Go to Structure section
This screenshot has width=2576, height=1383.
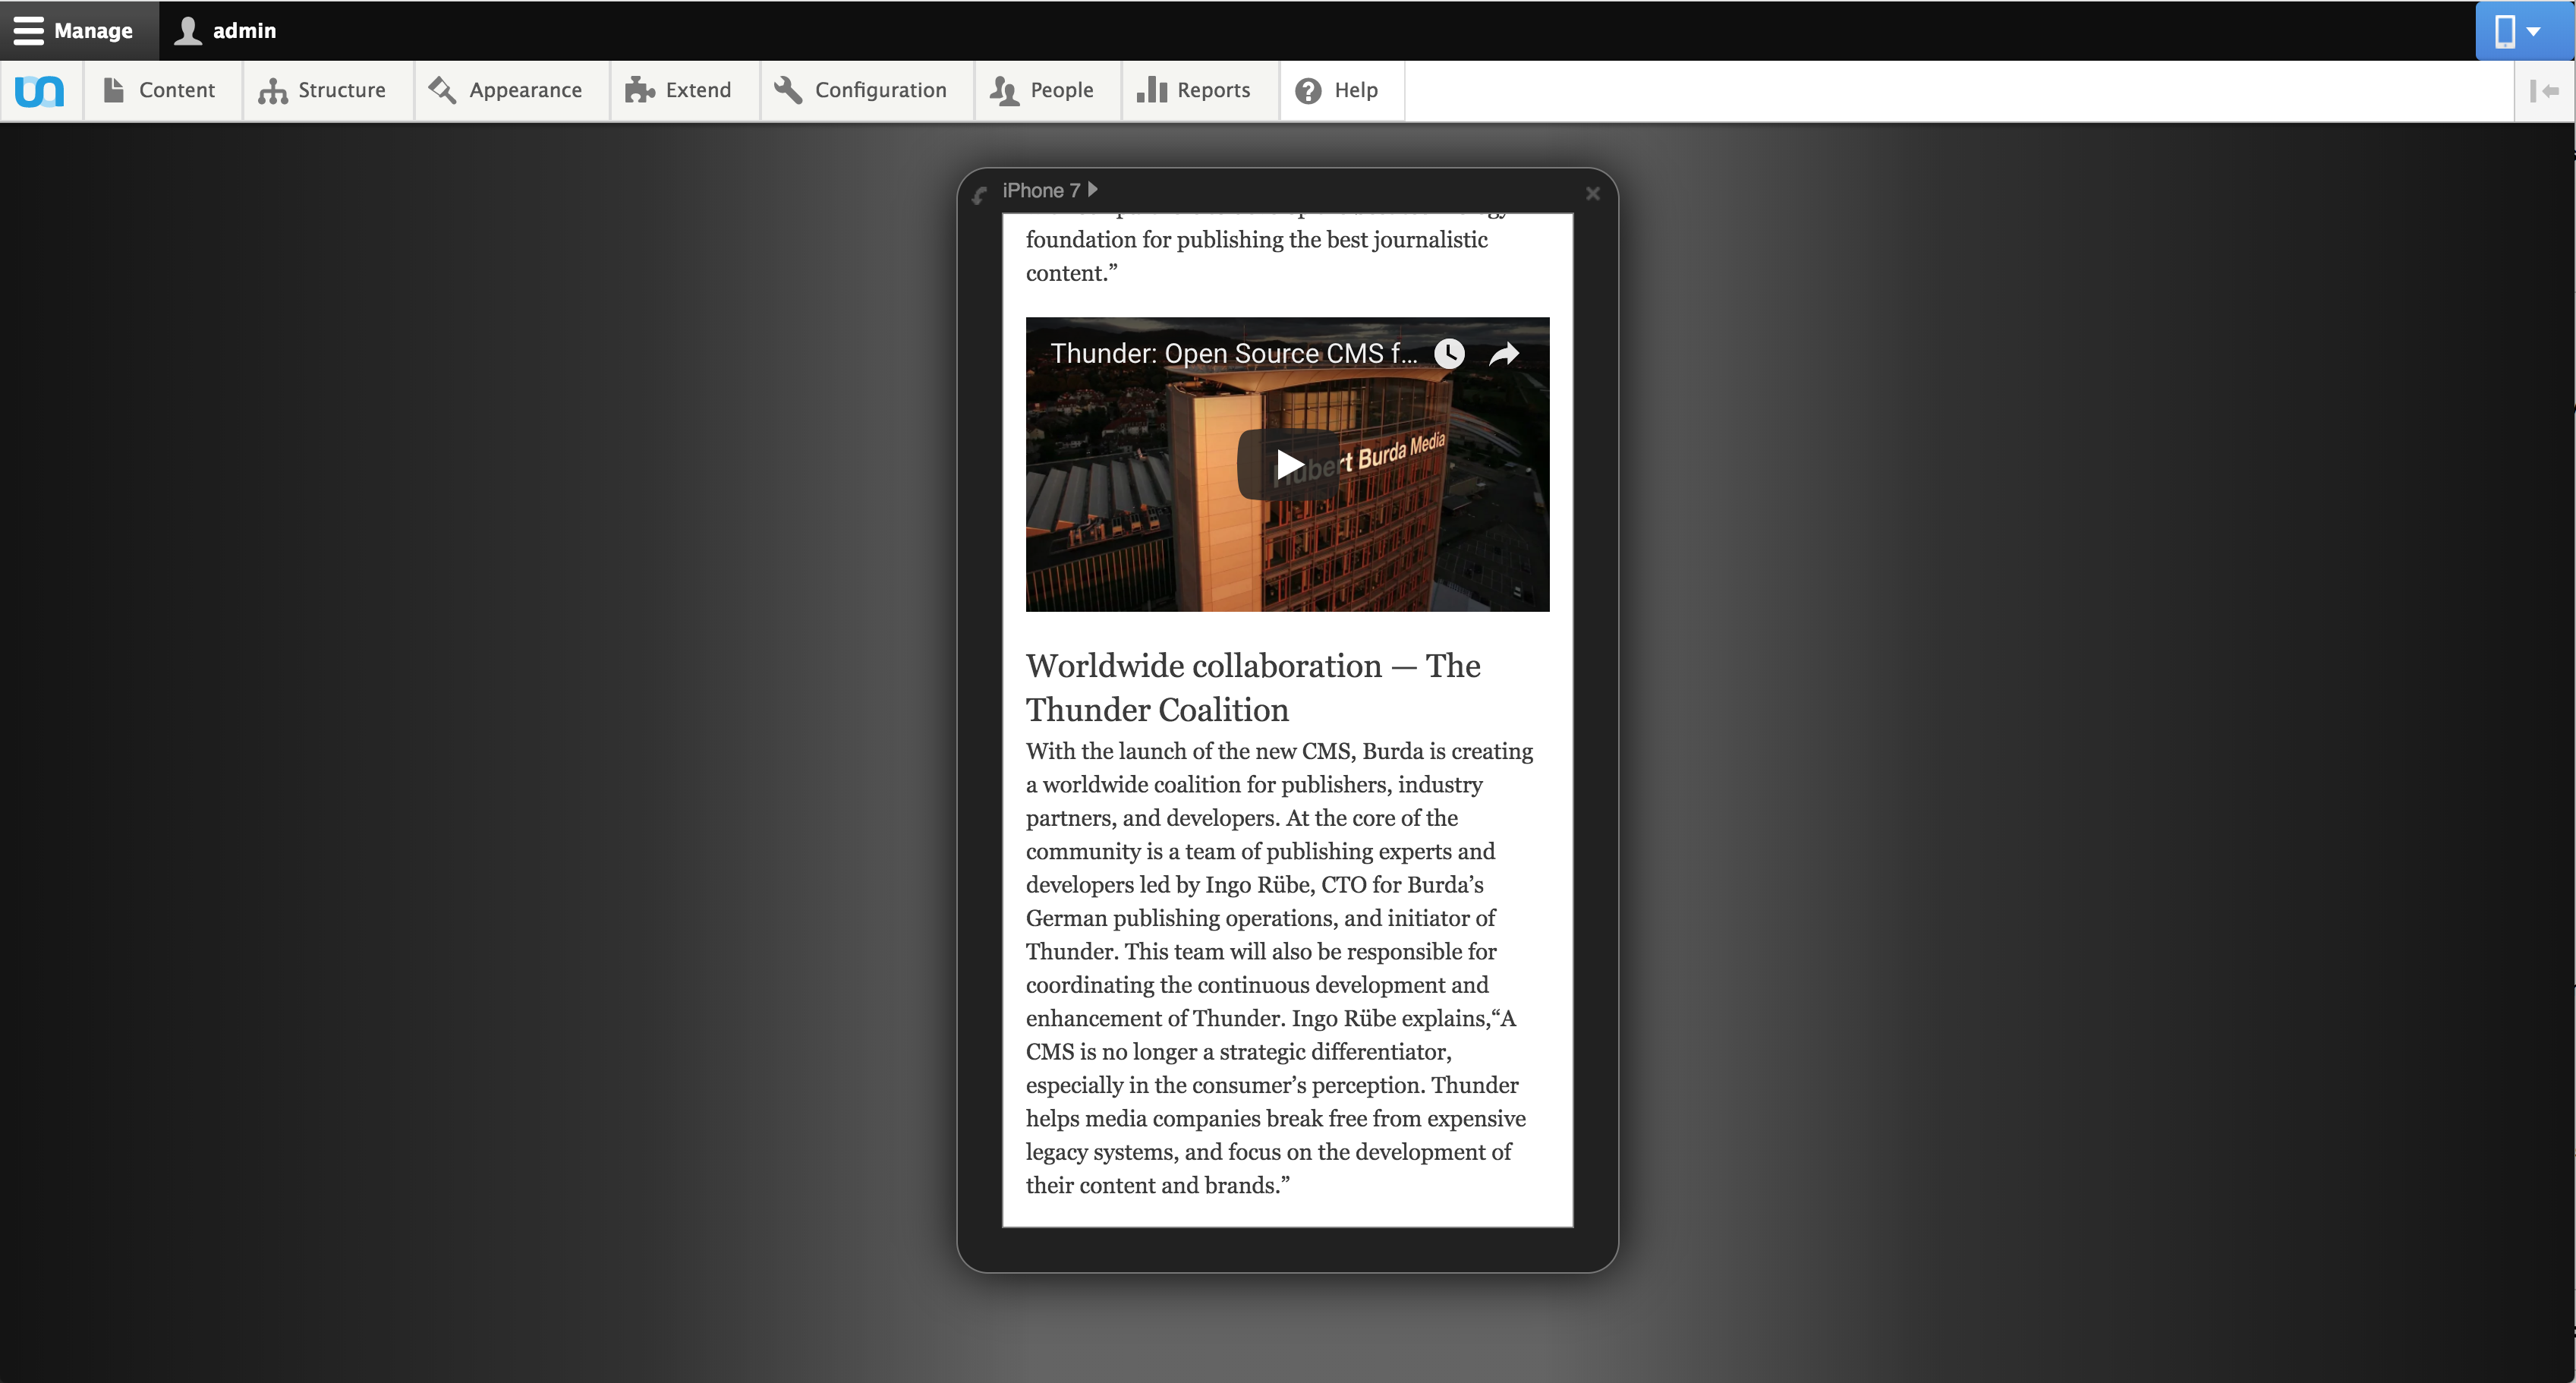[323, 91]
